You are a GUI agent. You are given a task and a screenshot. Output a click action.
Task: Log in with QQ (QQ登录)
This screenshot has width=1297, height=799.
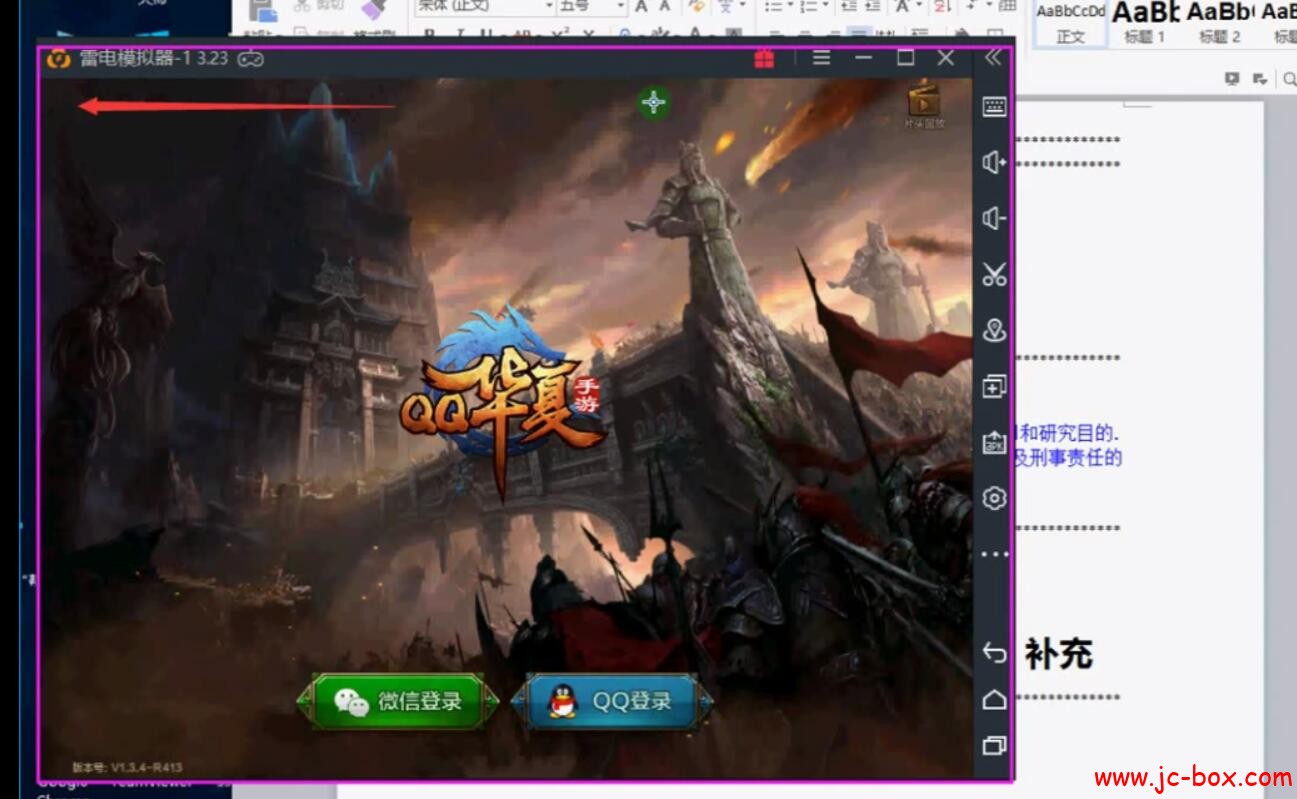point(613,701)
